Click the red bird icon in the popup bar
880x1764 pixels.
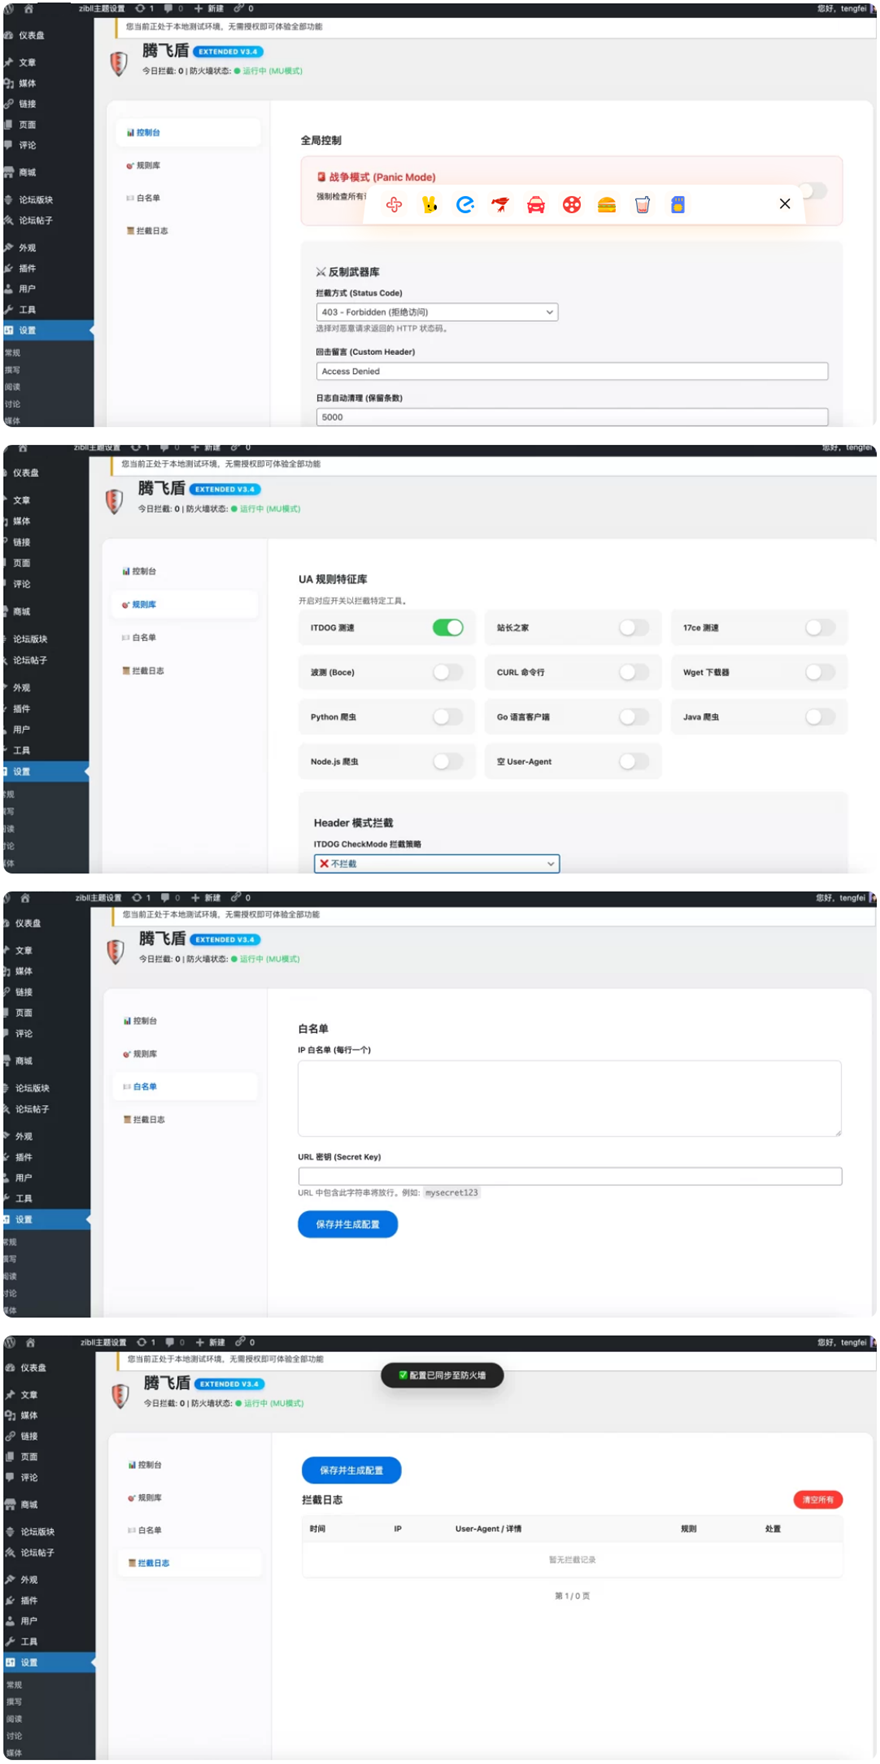pos(500,205)
